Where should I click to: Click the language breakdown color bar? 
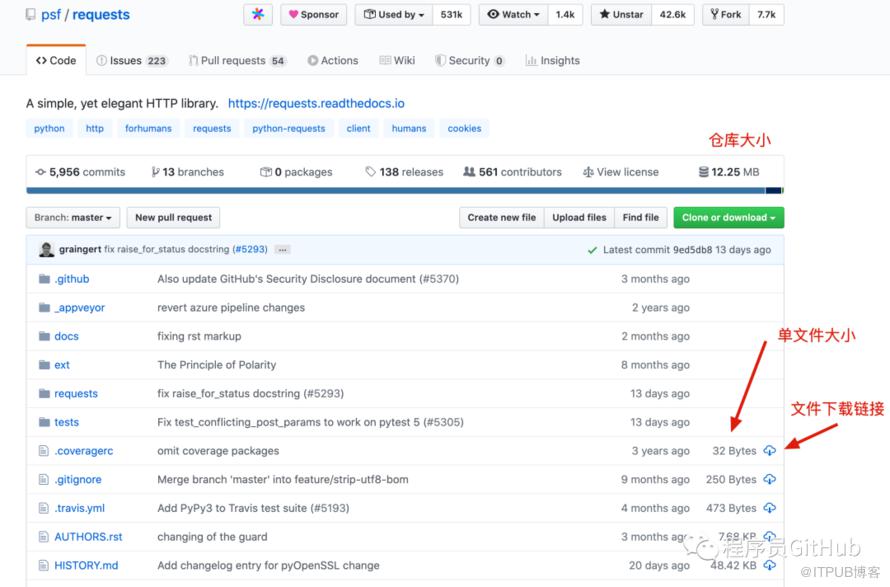405,190
